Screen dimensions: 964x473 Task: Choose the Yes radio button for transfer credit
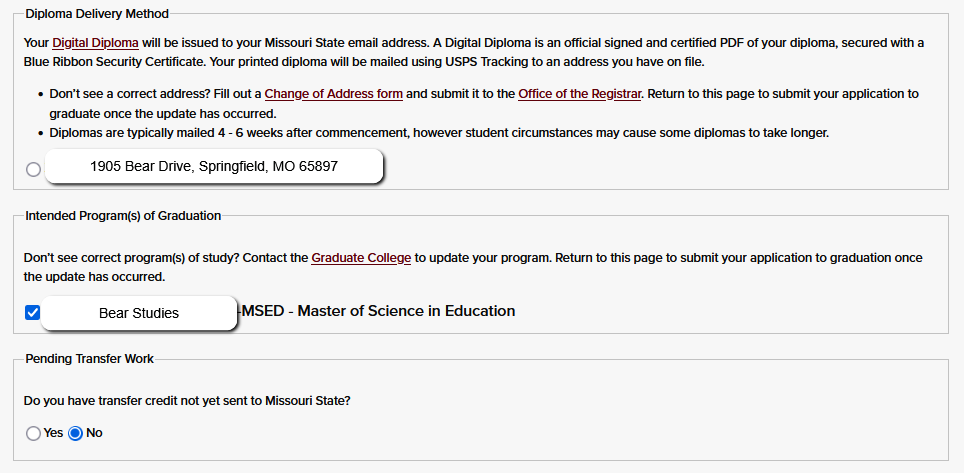coord(33,433)
